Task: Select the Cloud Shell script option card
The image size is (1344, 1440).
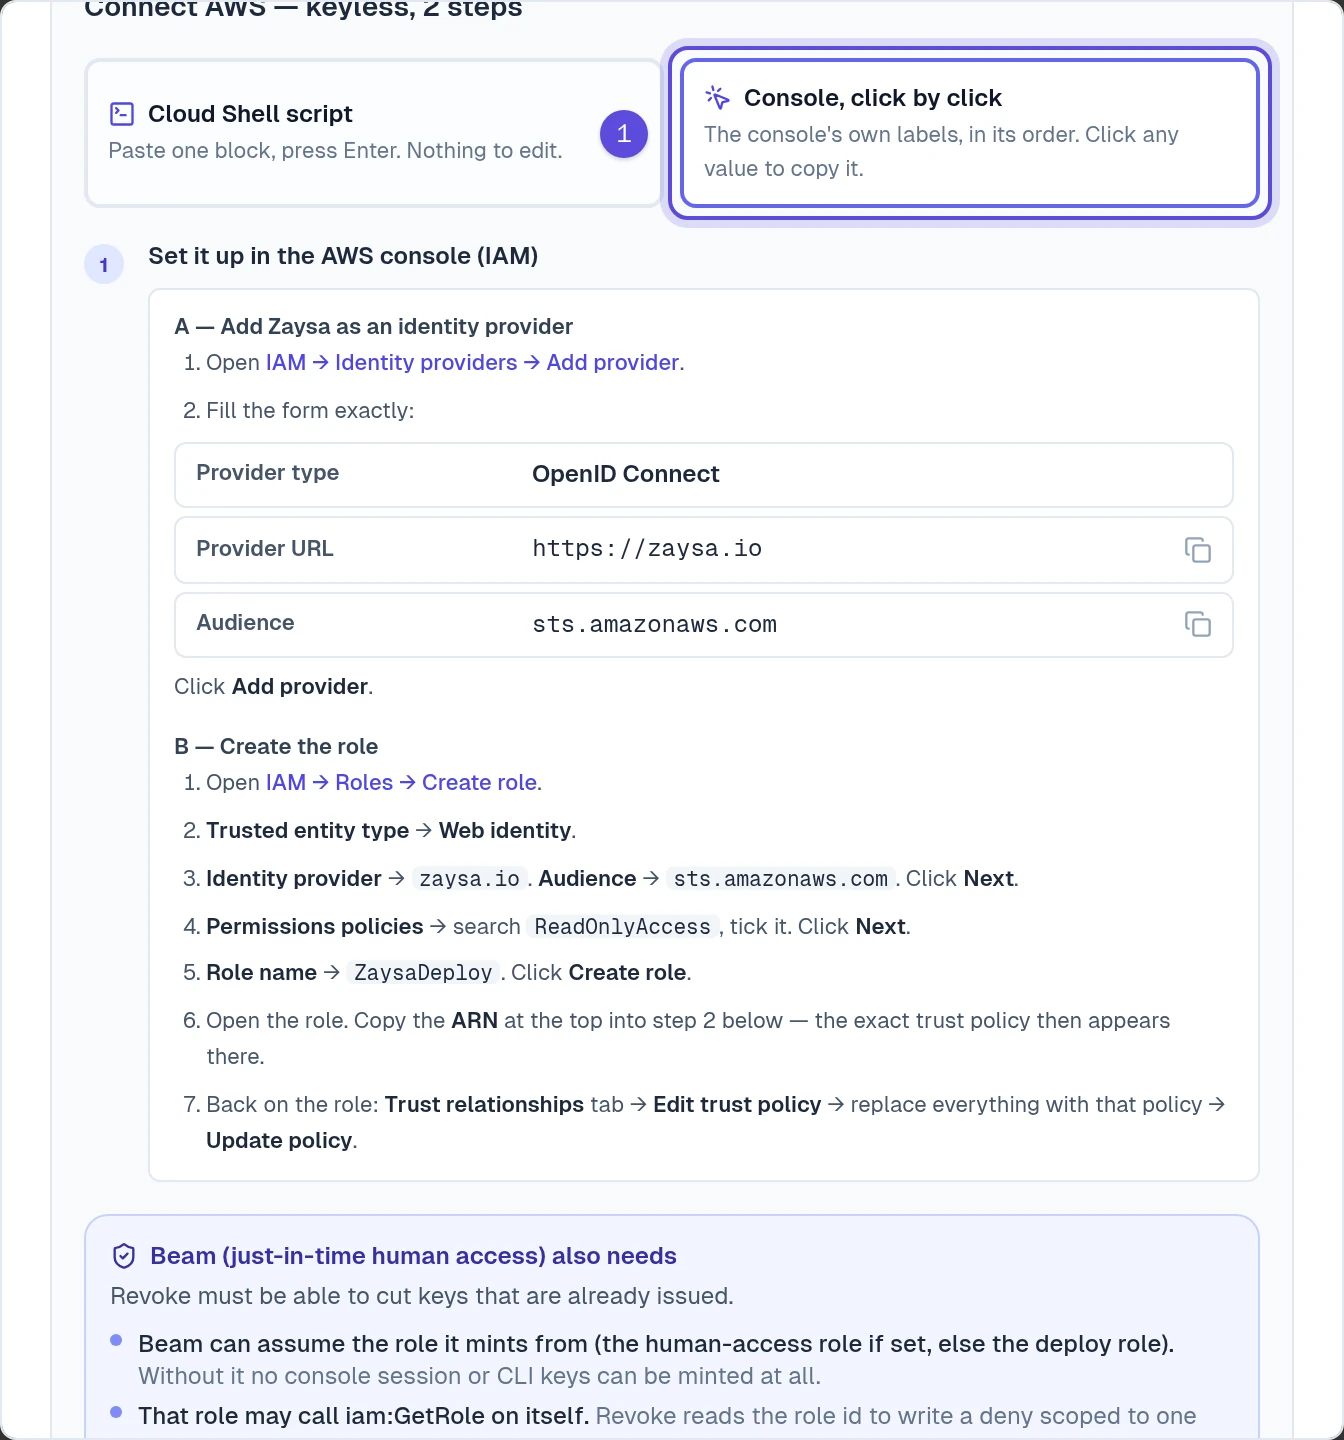Action: 373,133
